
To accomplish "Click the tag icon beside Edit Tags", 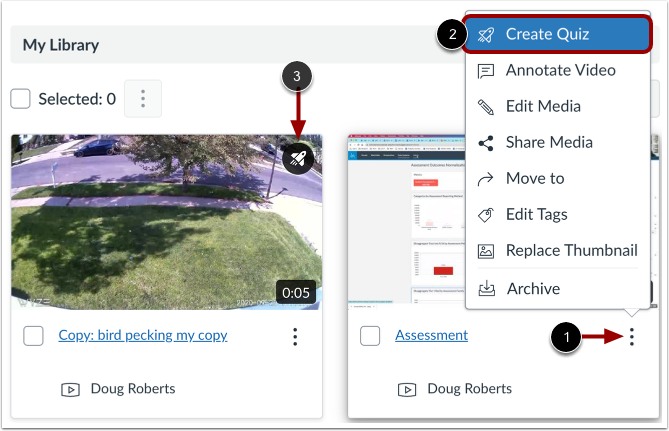I will point(486,215).
